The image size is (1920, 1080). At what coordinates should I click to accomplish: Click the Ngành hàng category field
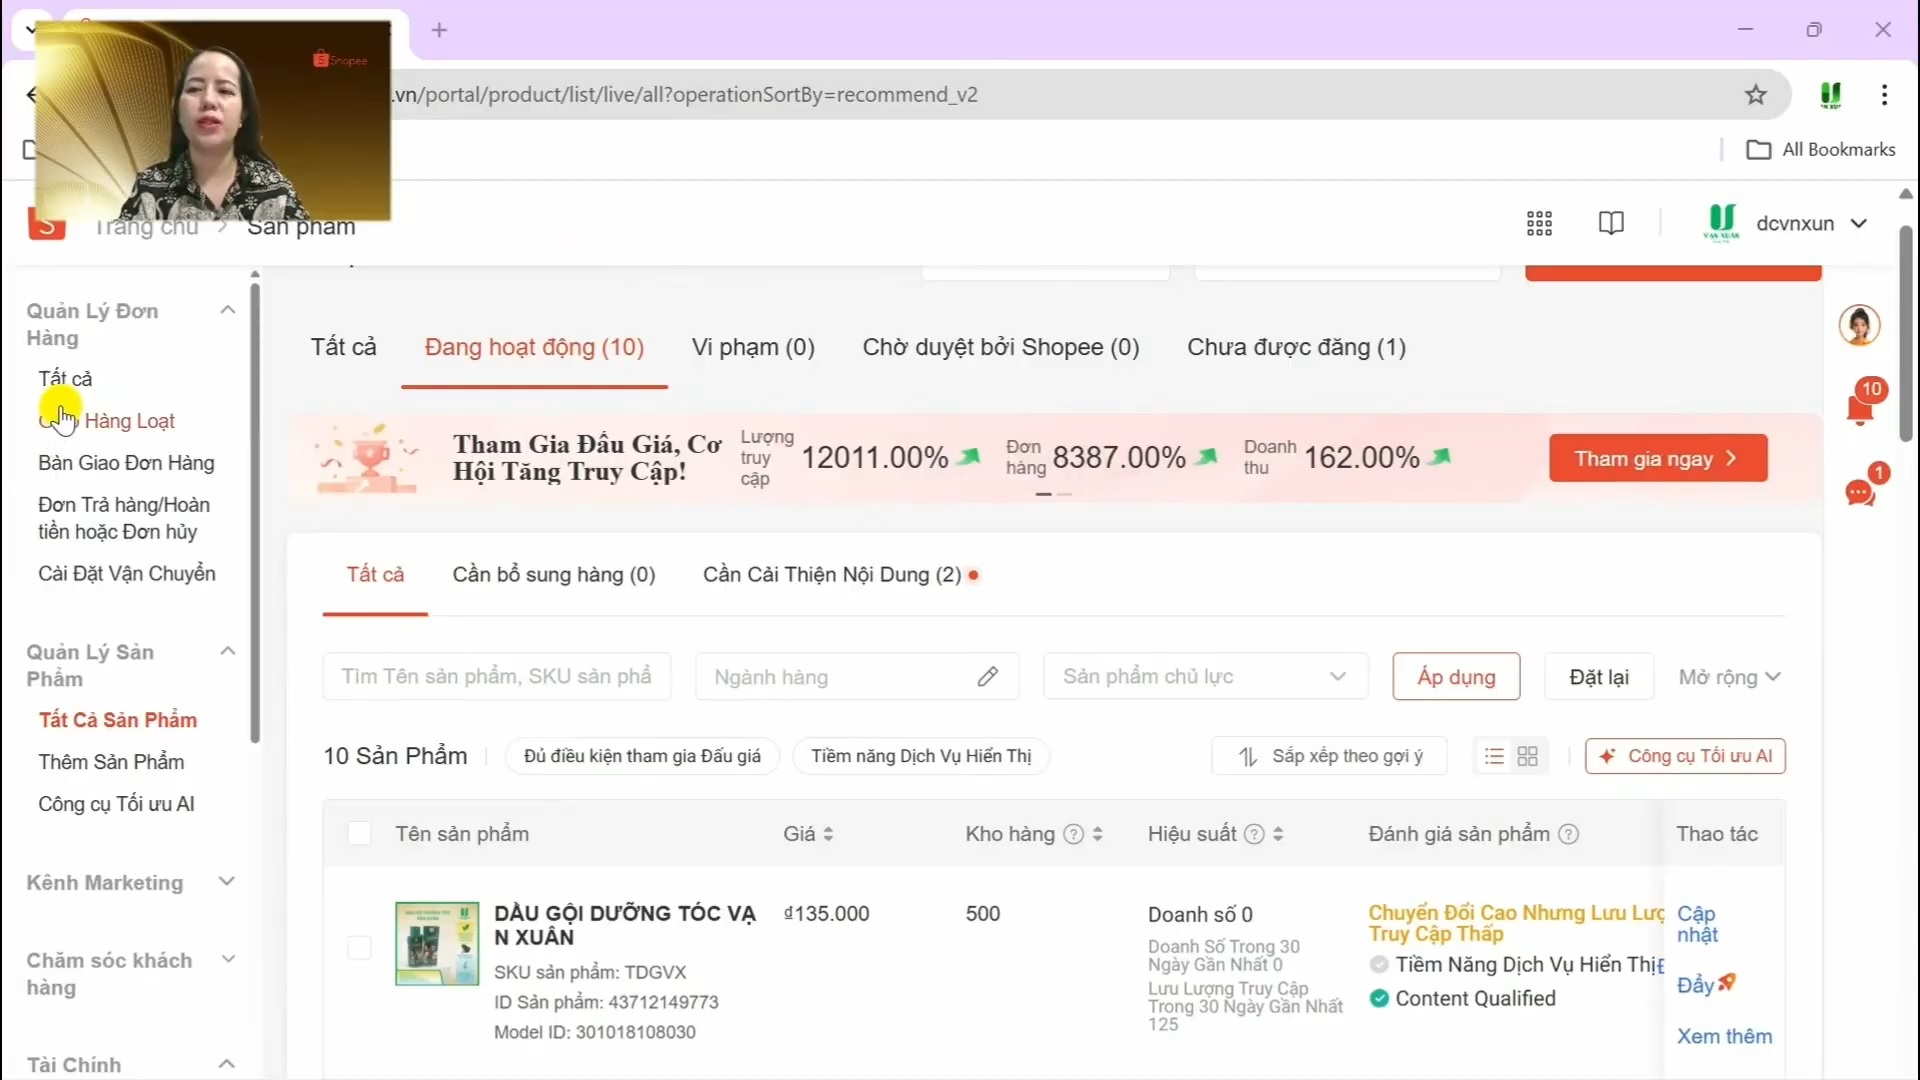click(x=857, y=677)
